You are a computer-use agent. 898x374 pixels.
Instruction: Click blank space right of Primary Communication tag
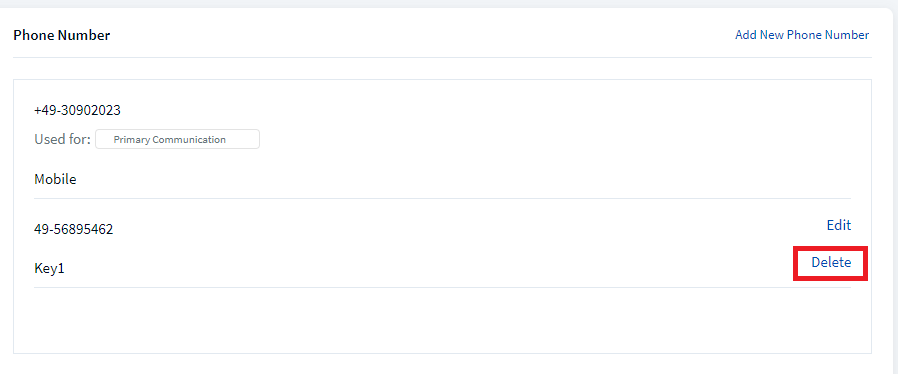pyautogui.click(x=556, y=139)
